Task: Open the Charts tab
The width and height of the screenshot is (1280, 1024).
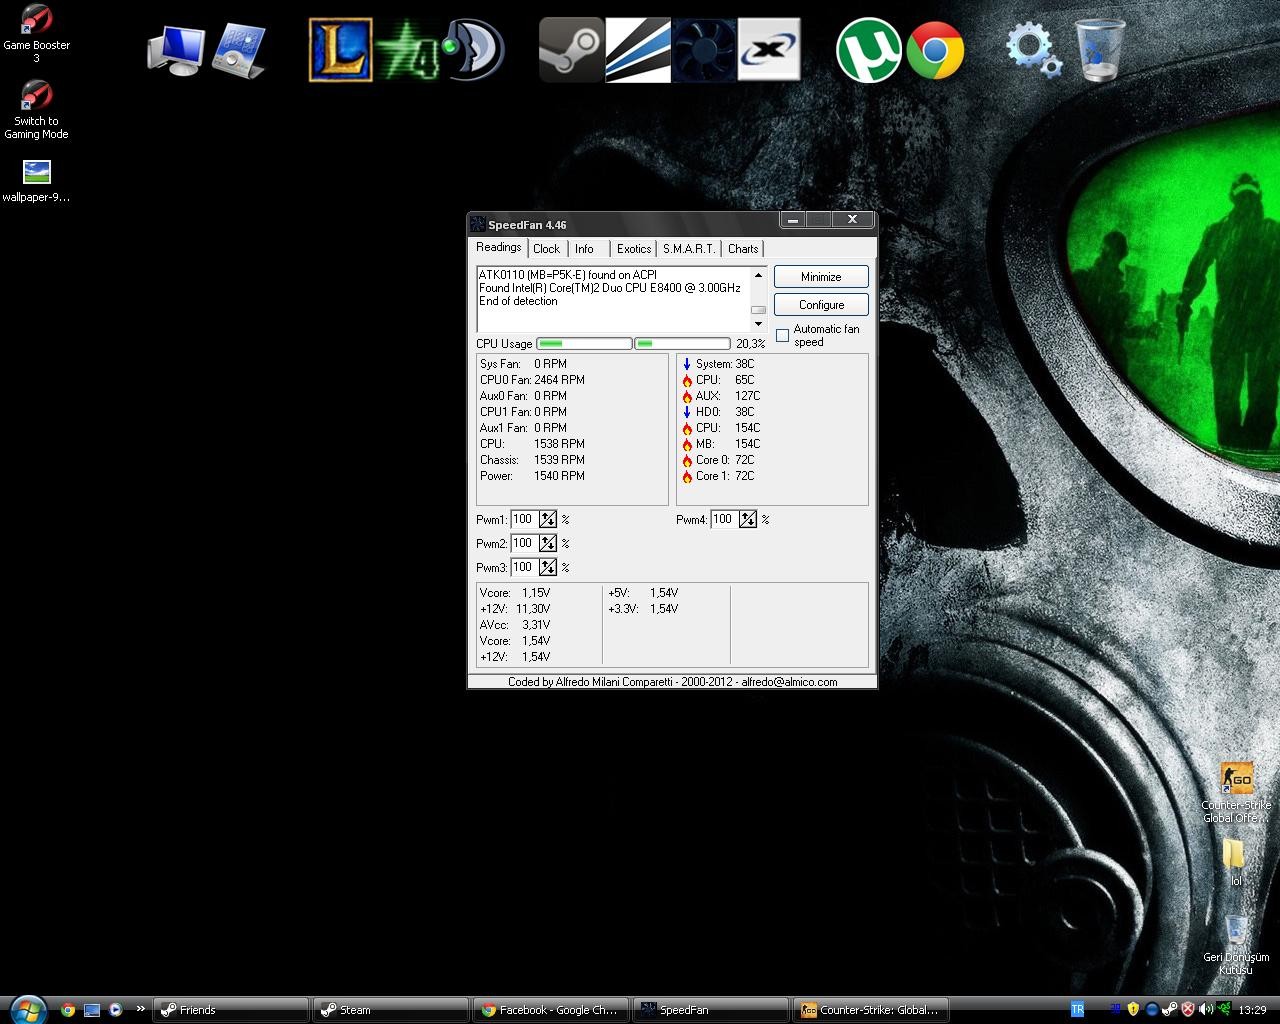Action: [743, 249]
